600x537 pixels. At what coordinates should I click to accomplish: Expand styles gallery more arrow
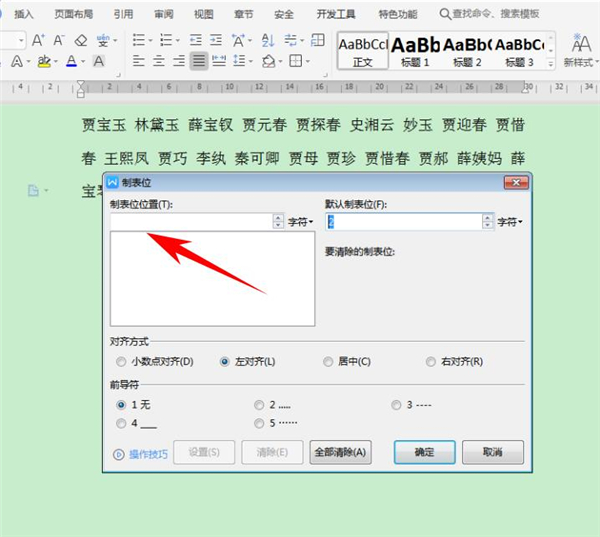click(551, 64)
